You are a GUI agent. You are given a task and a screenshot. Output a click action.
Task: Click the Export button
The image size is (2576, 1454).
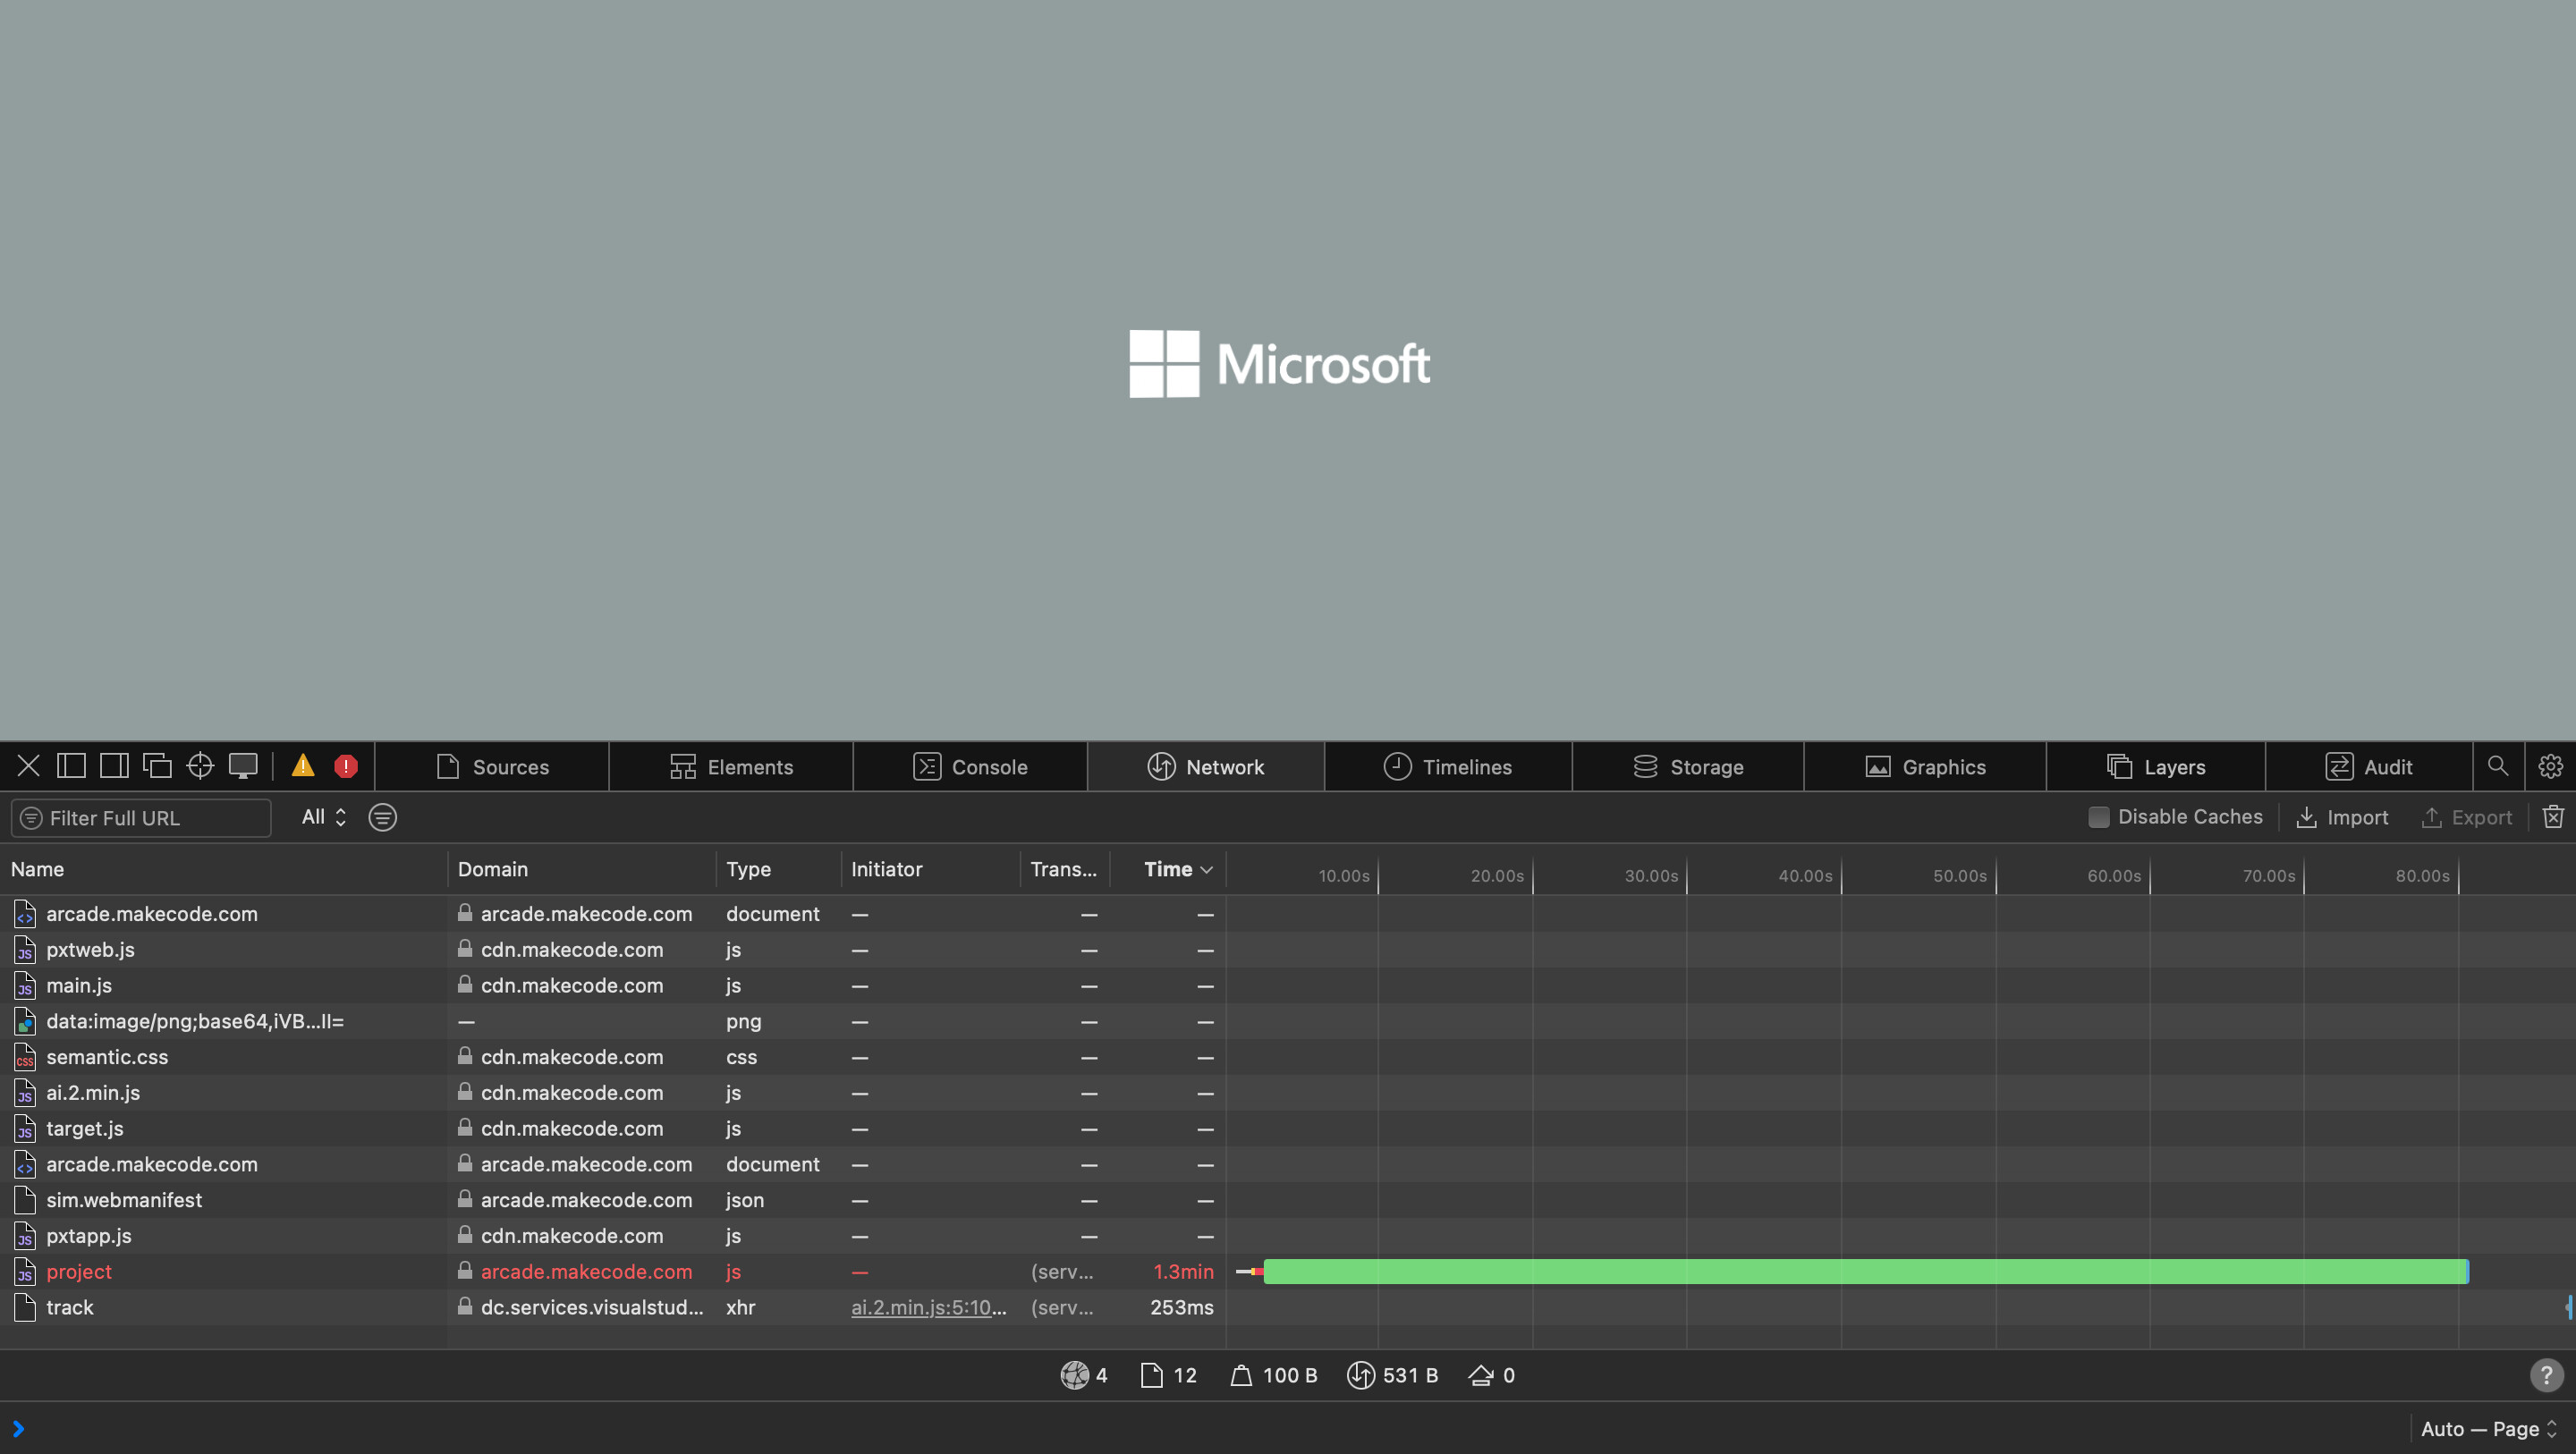pyautogui.click(x=2466, y=817)
